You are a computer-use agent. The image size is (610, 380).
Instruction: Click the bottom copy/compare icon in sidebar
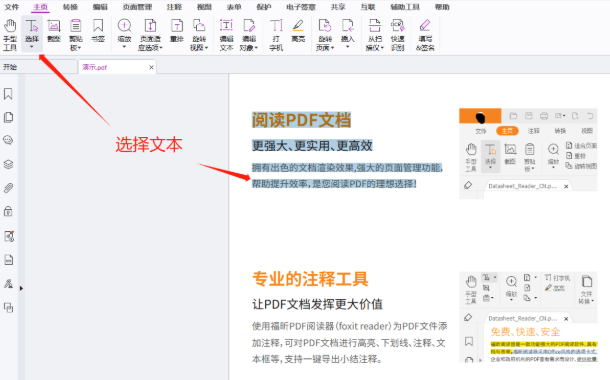pyautogui.click(x=8, y=308)
